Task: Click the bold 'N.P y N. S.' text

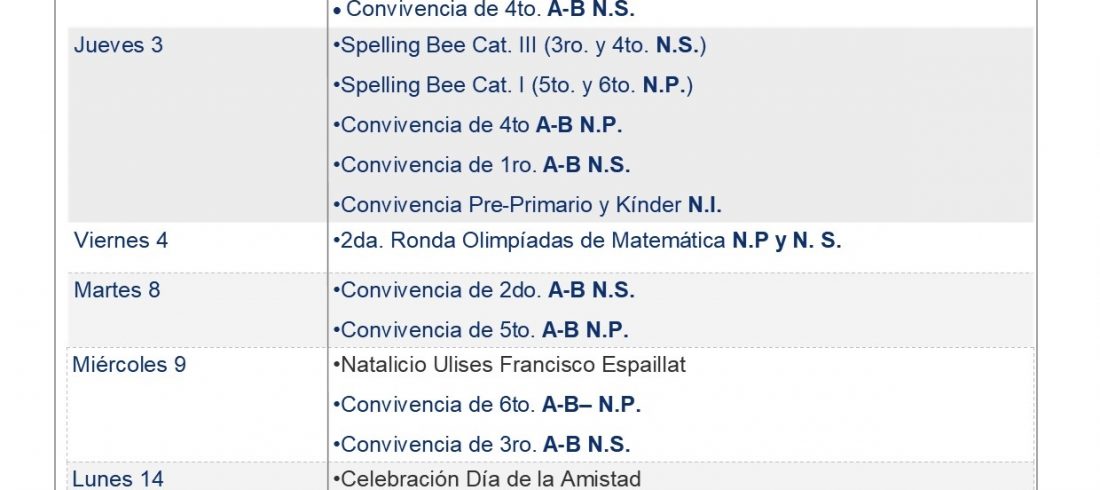Action: point(786,241)
